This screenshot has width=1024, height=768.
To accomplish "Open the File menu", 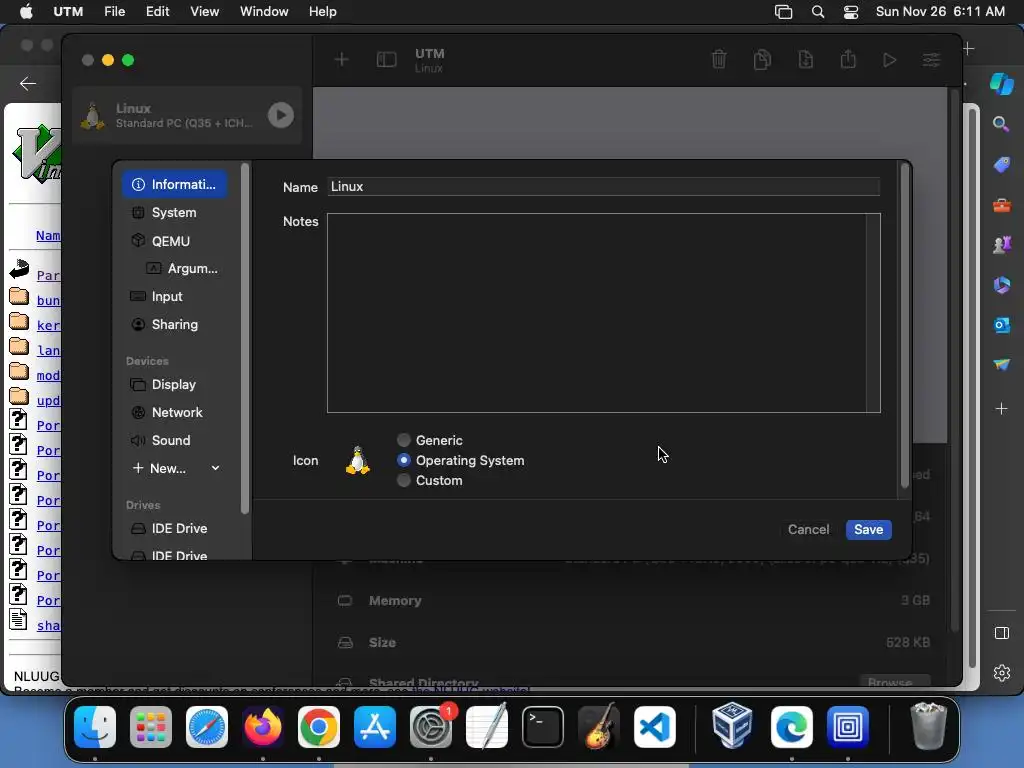I will [114, 12].
